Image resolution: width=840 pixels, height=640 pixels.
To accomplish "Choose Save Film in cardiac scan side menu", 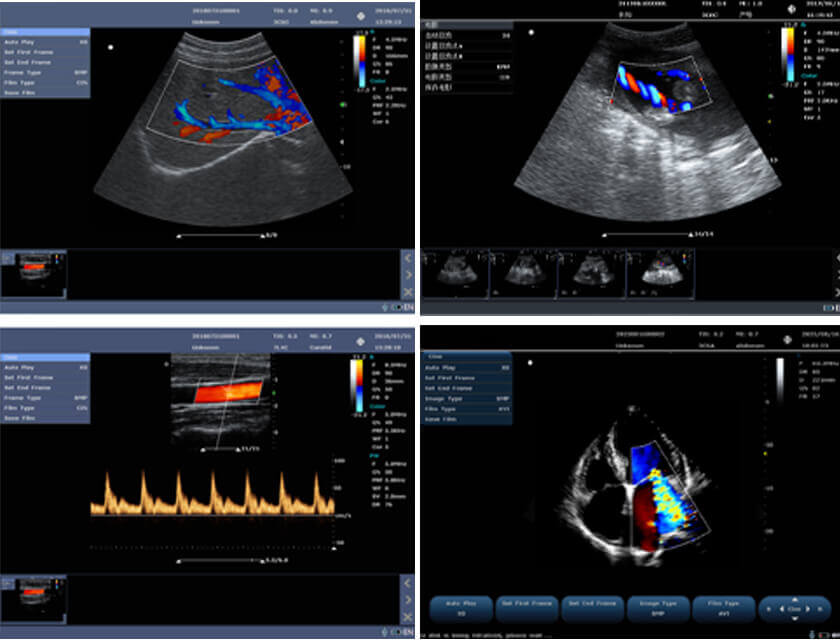I will 467,419.
